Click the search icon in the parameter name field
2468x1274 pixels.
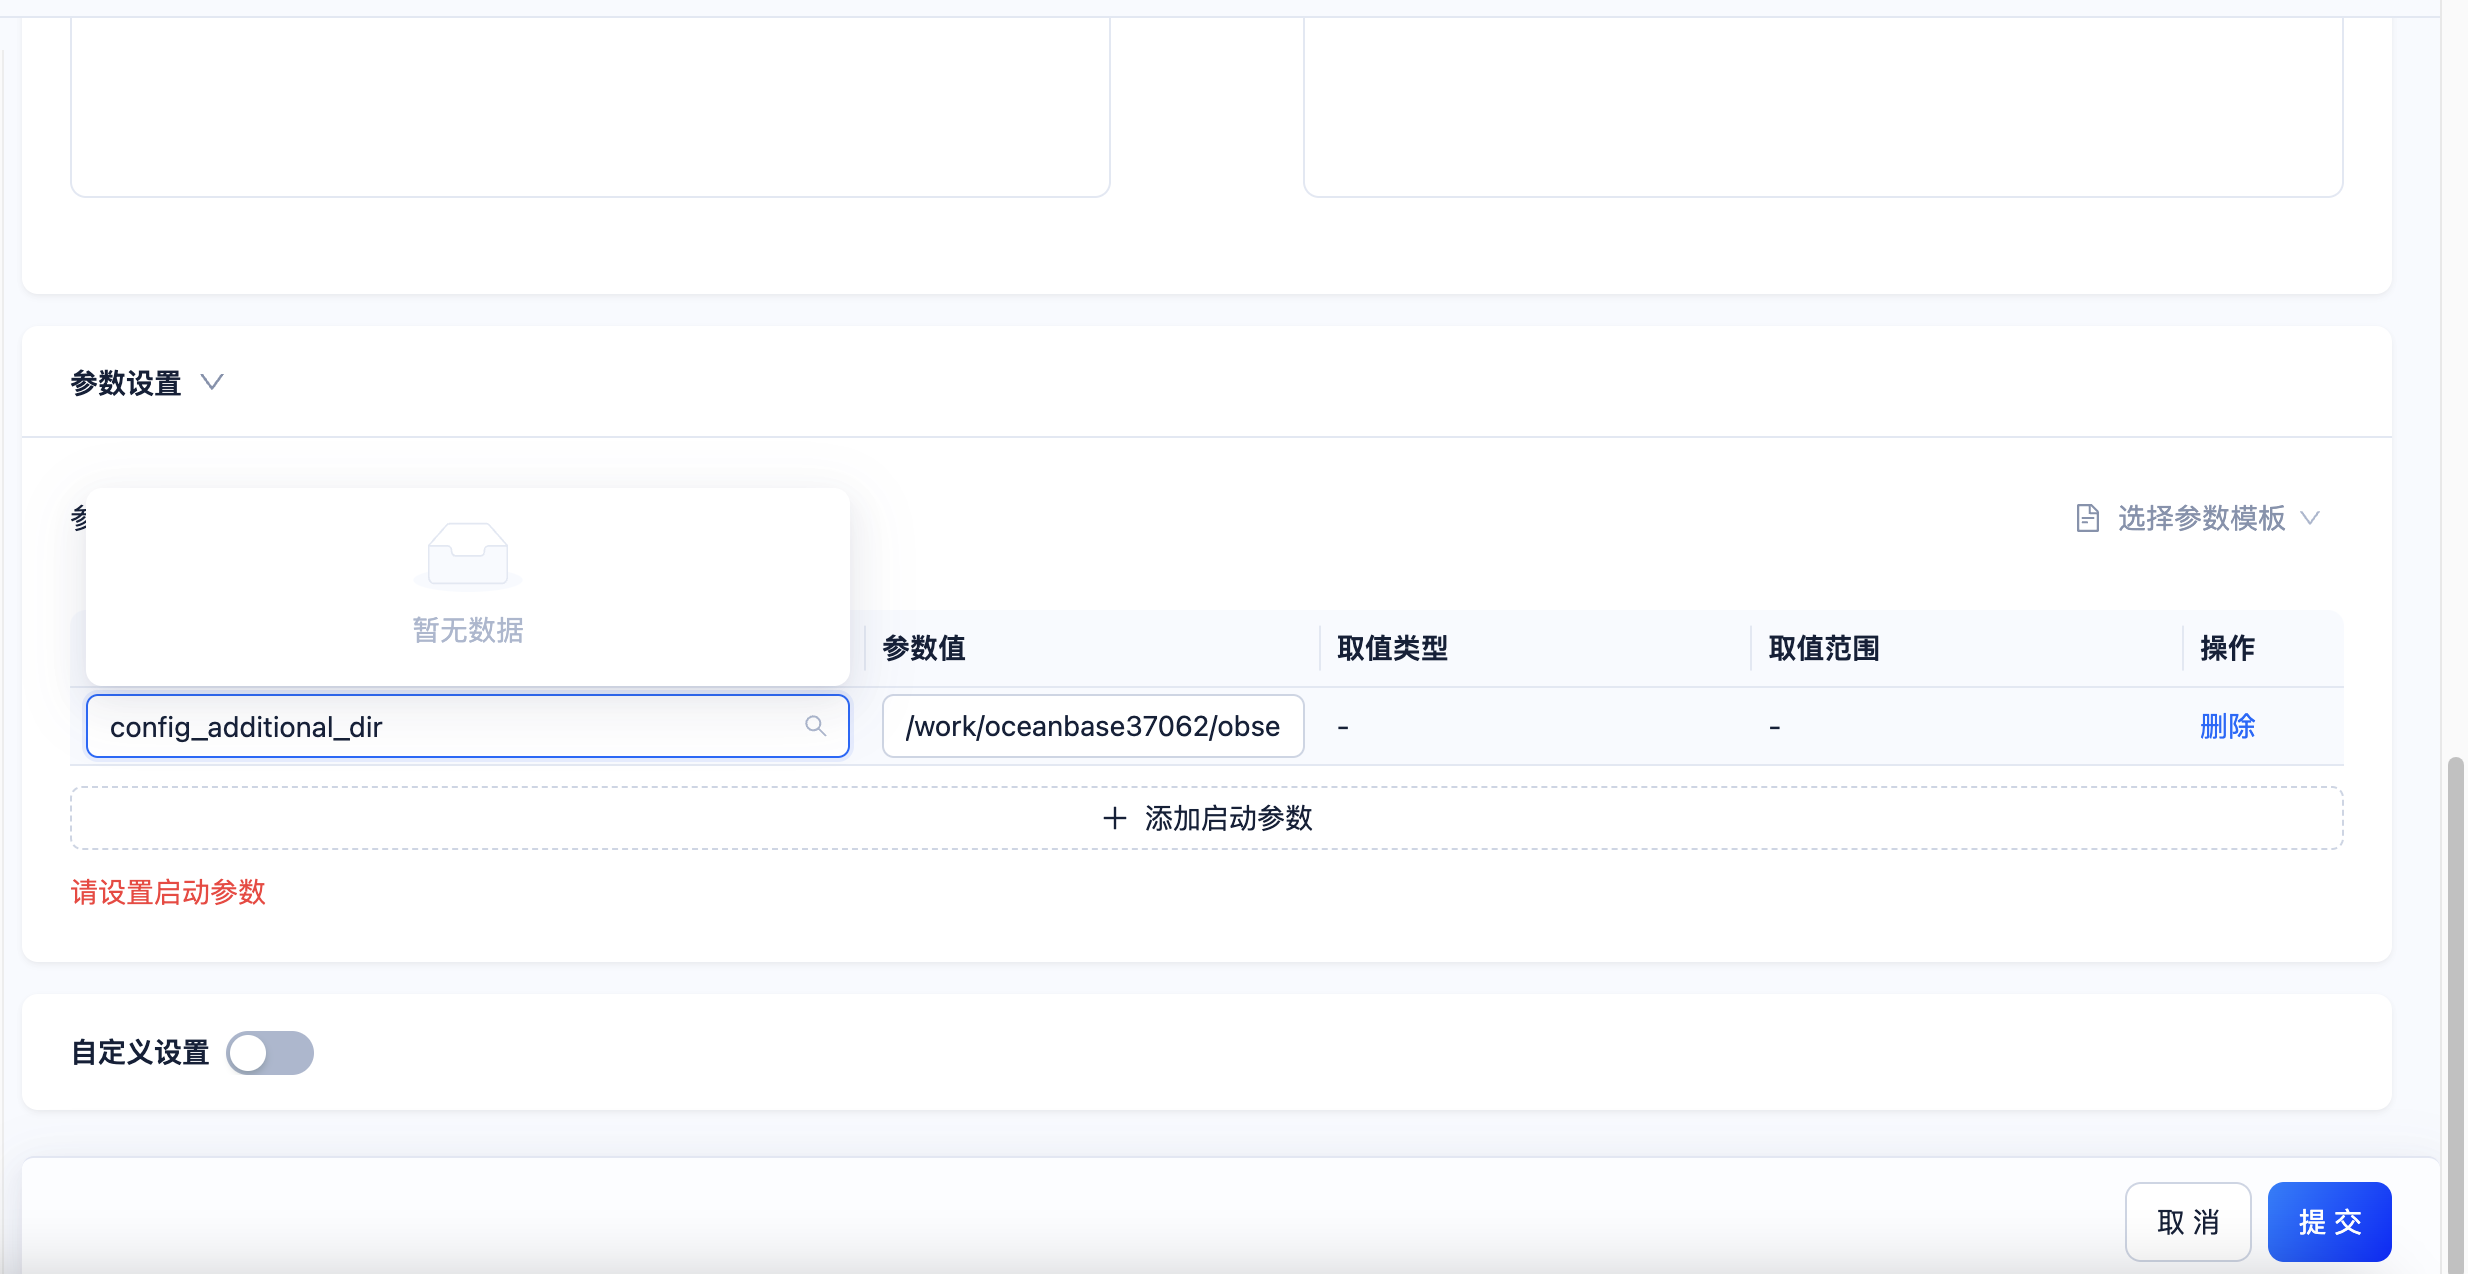816,726
